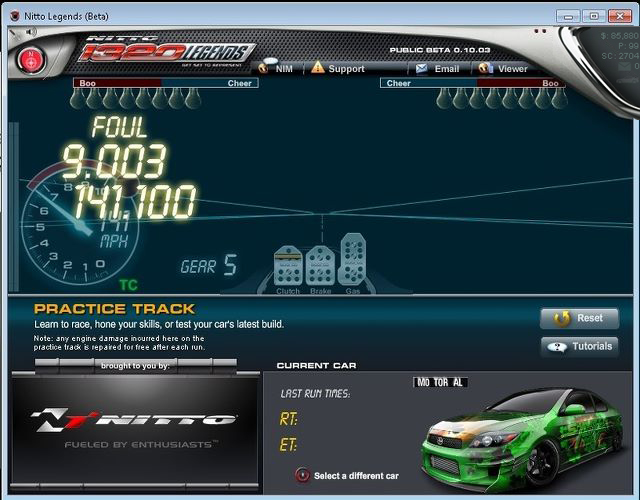
Task: Click the CURRENT CAR heading
Action: click(x=316, y=366)
